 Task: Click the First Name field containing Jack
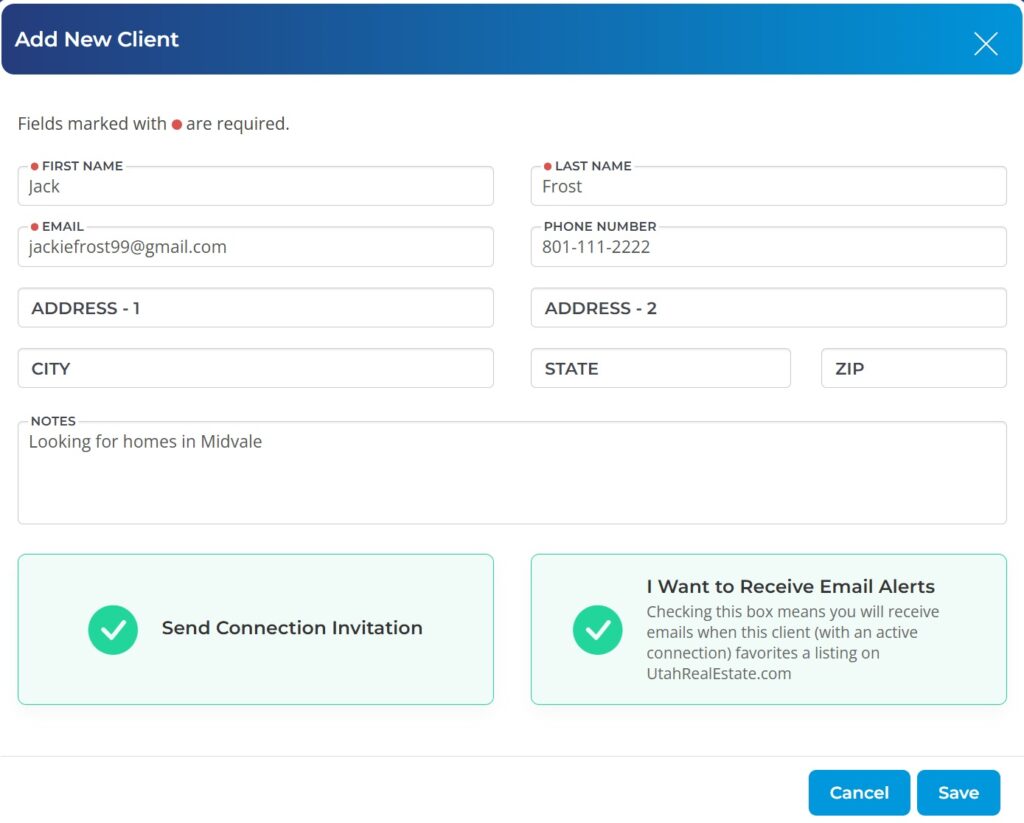click(255, 187)
